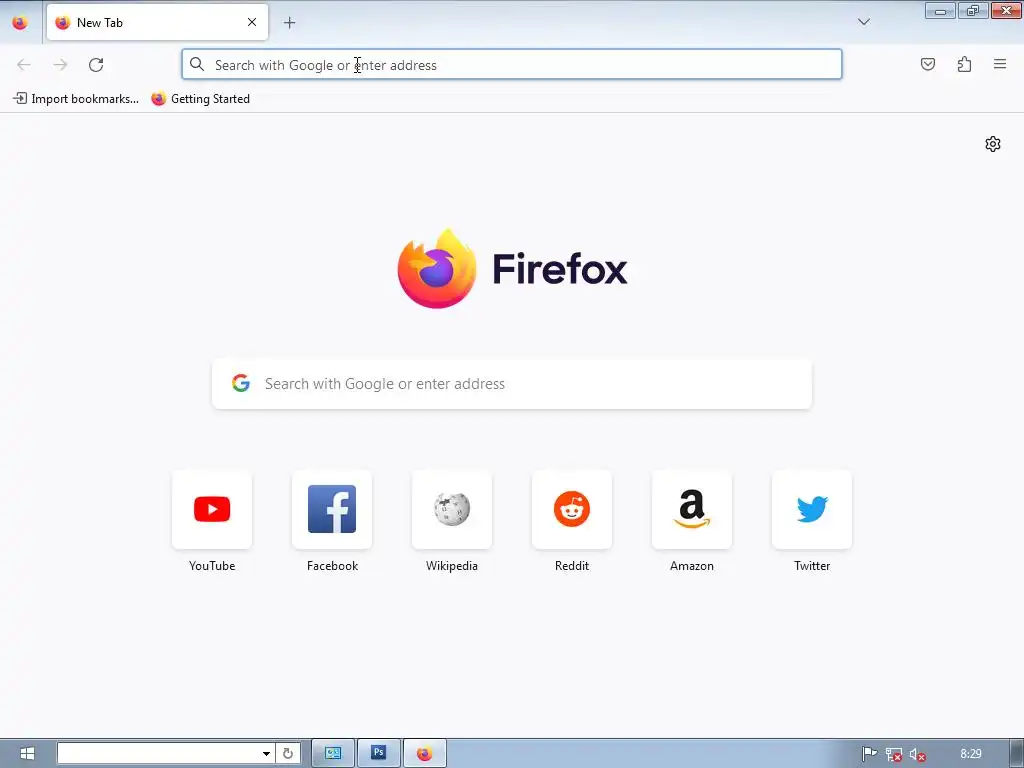
Task: Expand the list all tabs chevron
Action: coord(863,22)
